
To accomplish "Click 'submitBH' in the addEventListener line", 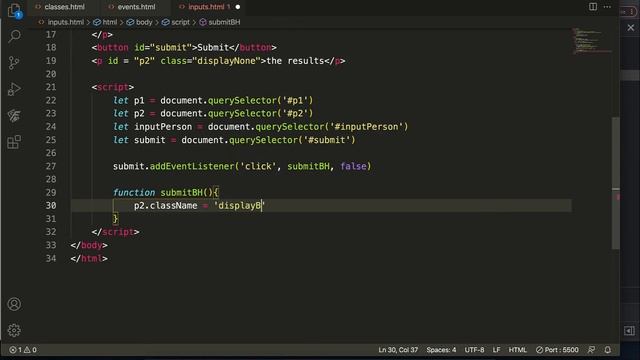I will coord(309,166).
